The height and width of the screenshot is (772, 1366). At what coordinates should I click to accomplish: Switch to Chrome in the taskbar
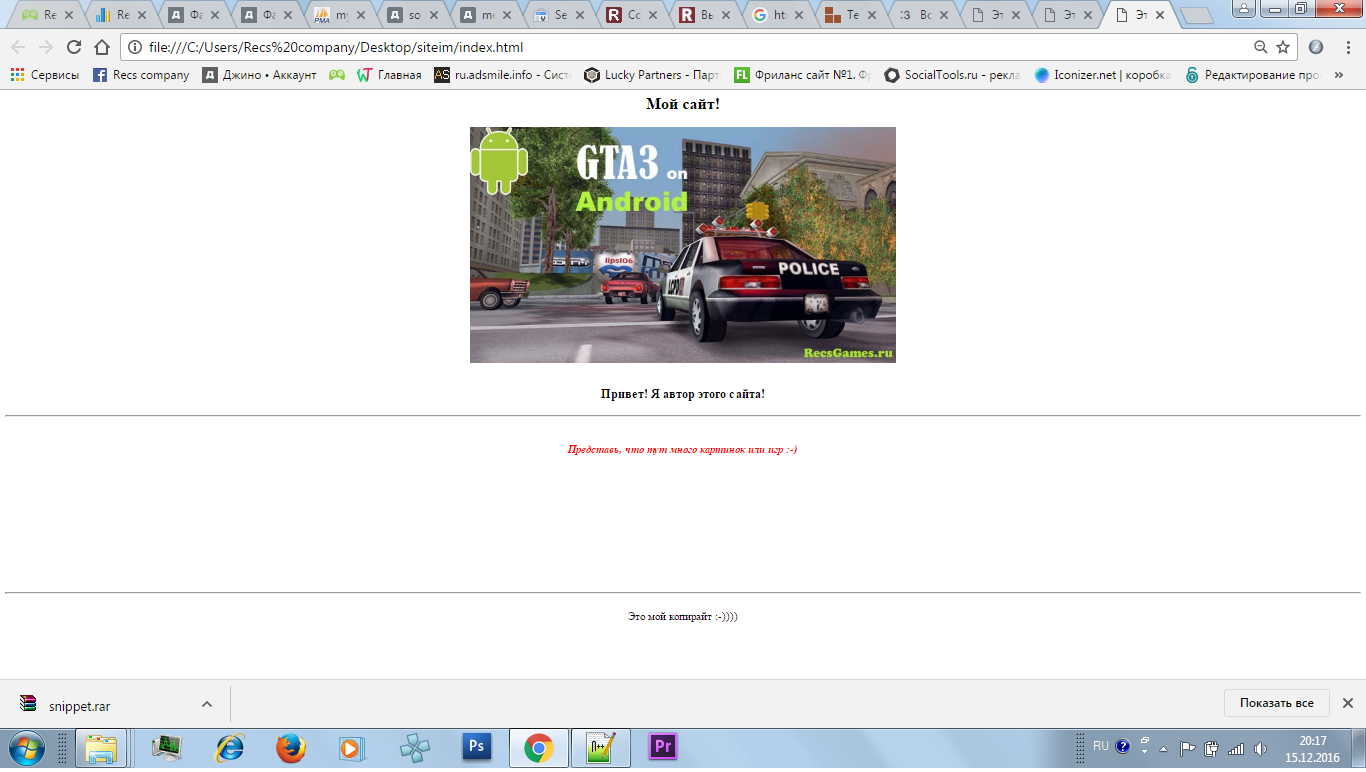coord(539,748)
